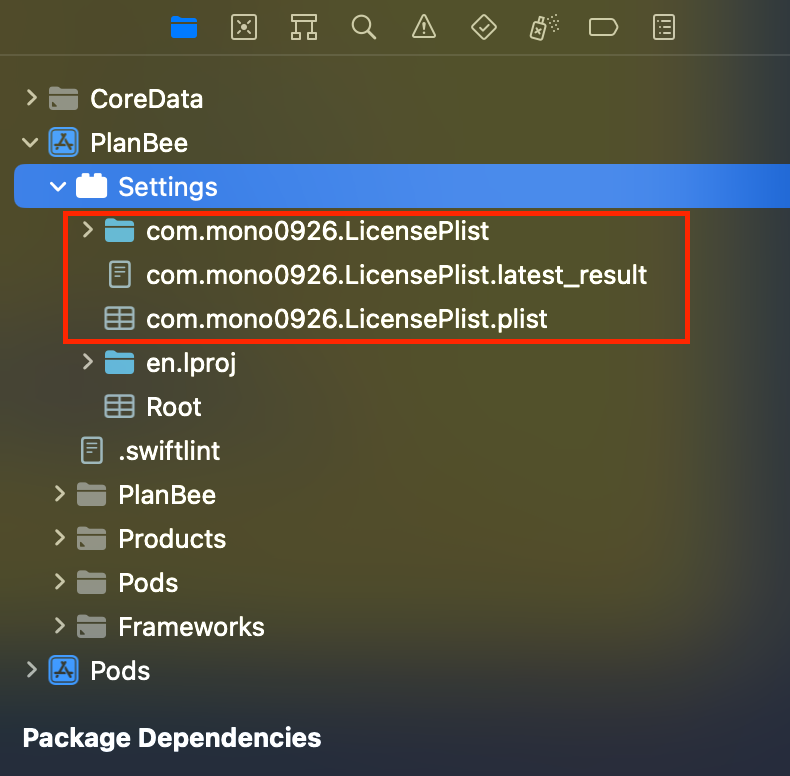Click the Products folder icon
The width and height of the screenshot is (790, 776).
coord(92,538)
